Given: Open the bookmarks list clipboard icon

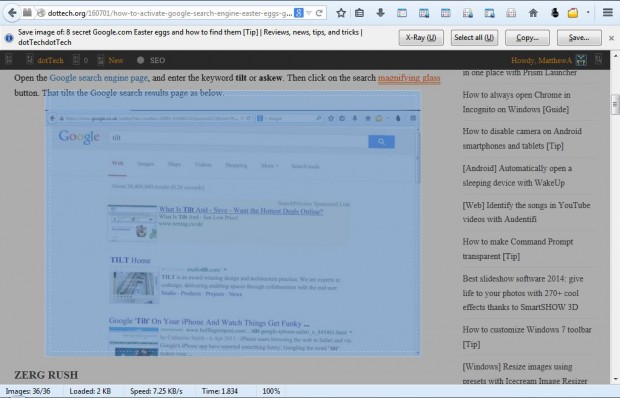Looking at the screenshot, I should tap(359, 13).
